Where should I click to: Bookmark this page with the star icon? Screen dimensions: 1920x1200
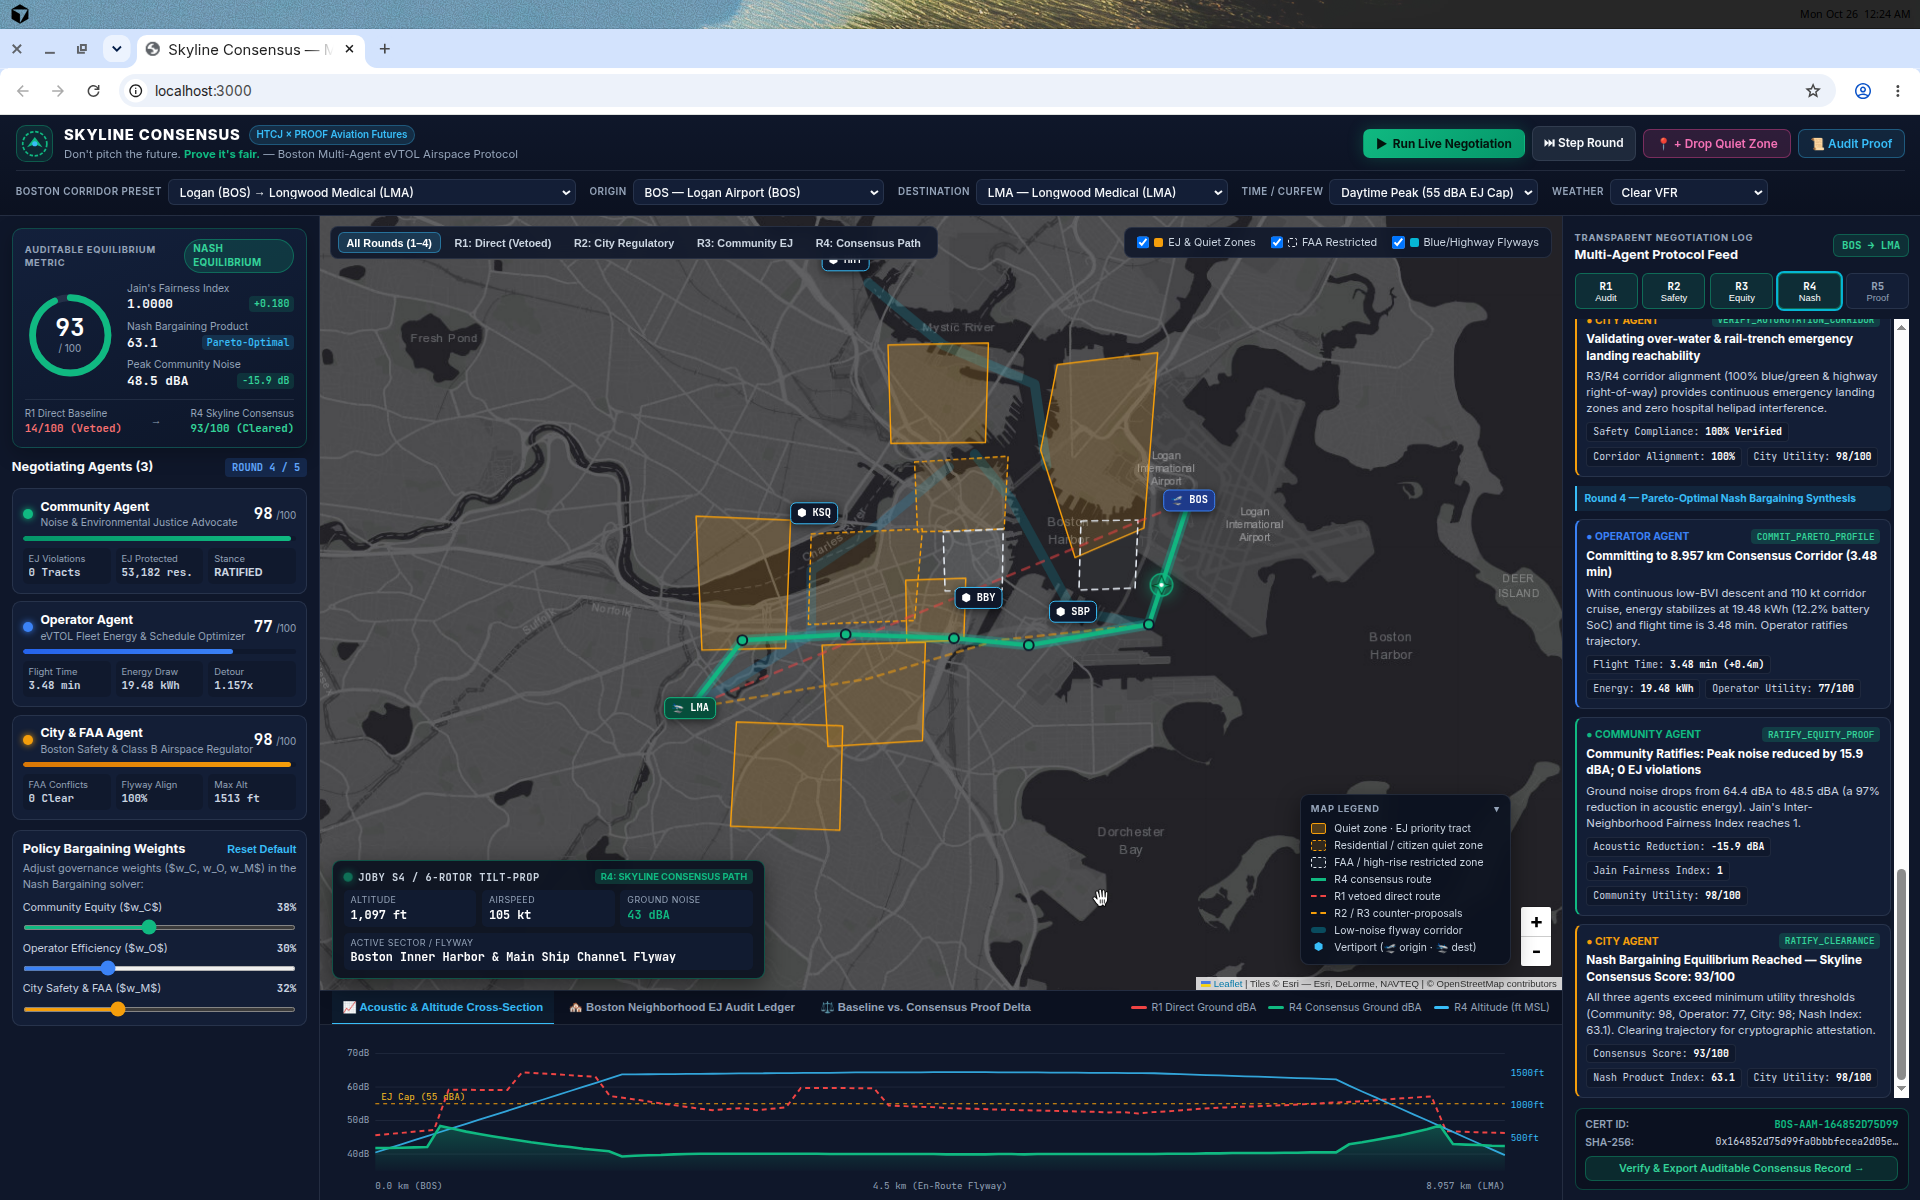point(1813,91)
